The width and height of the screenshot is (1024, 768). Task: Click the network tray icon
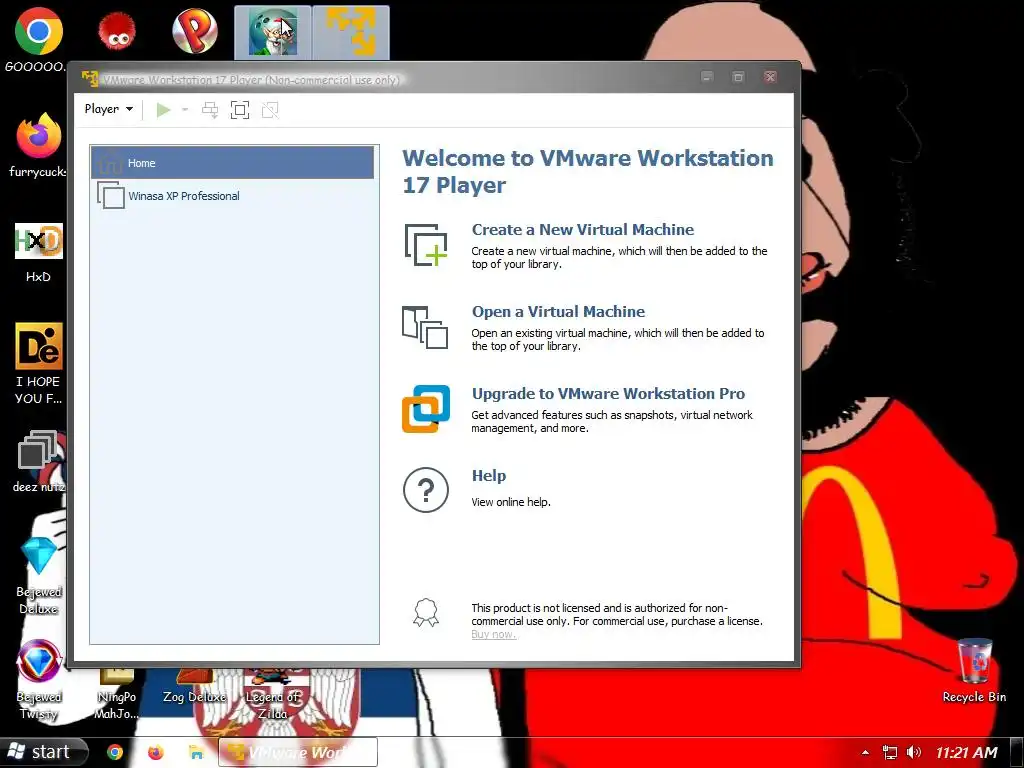889,752
